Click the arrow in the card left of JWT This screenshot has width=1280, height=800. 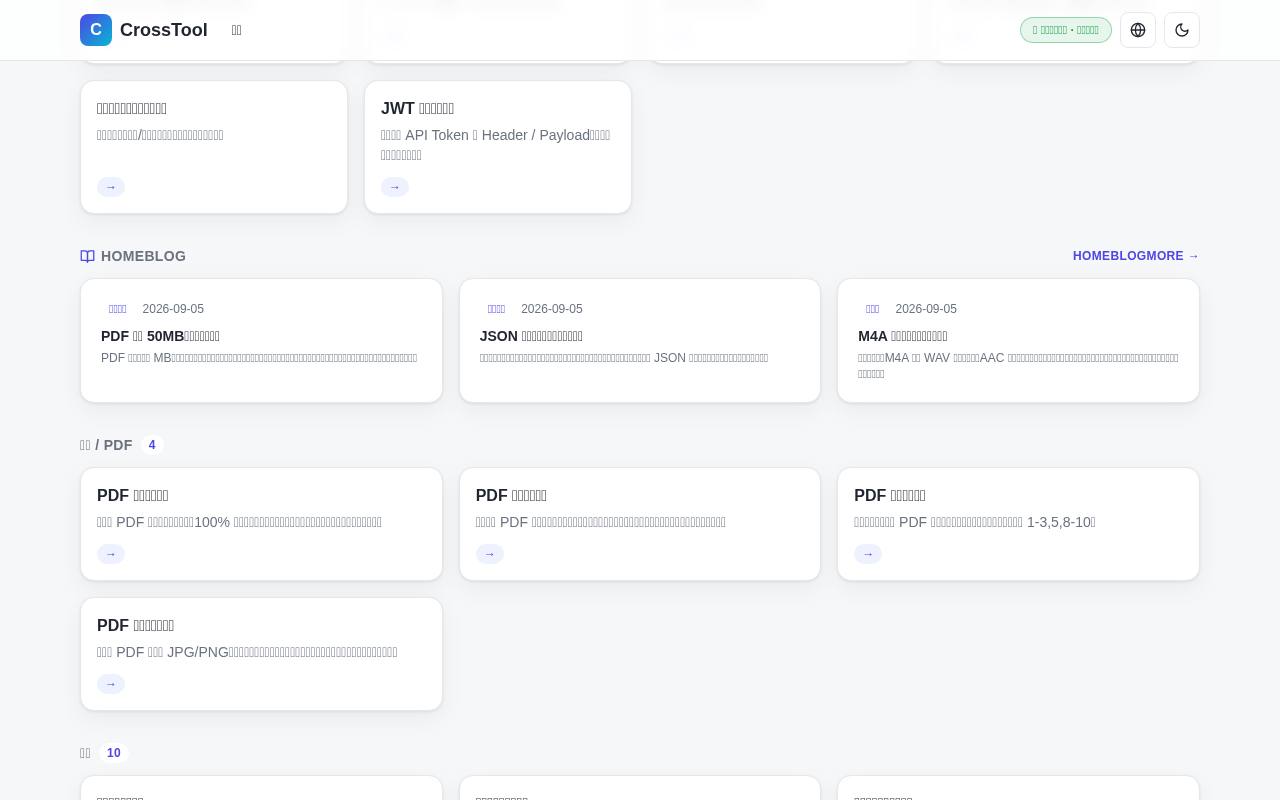pyautogui.click(x=111, y=187)
